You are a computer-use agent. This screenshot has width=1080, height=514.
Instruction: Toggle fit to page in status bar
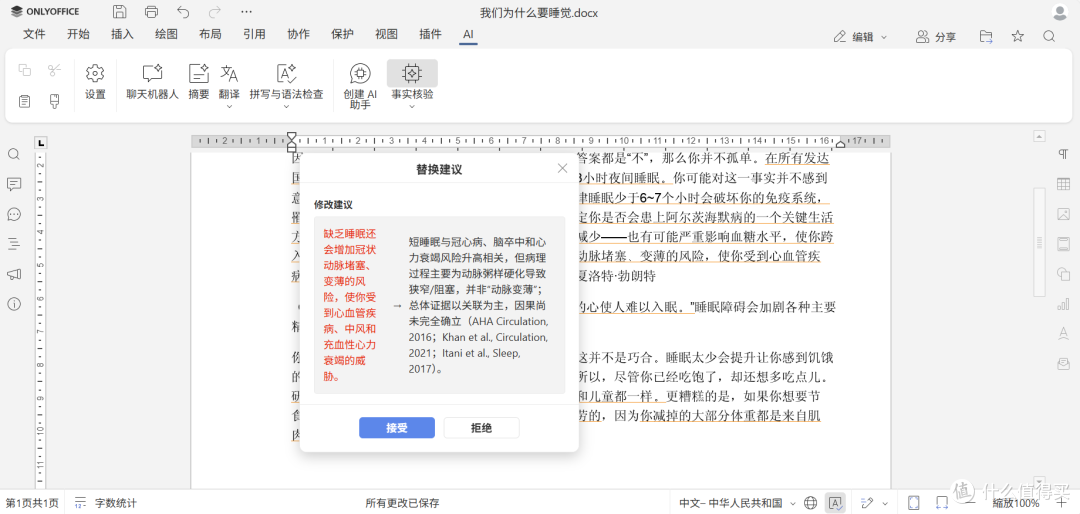point(914,502)
